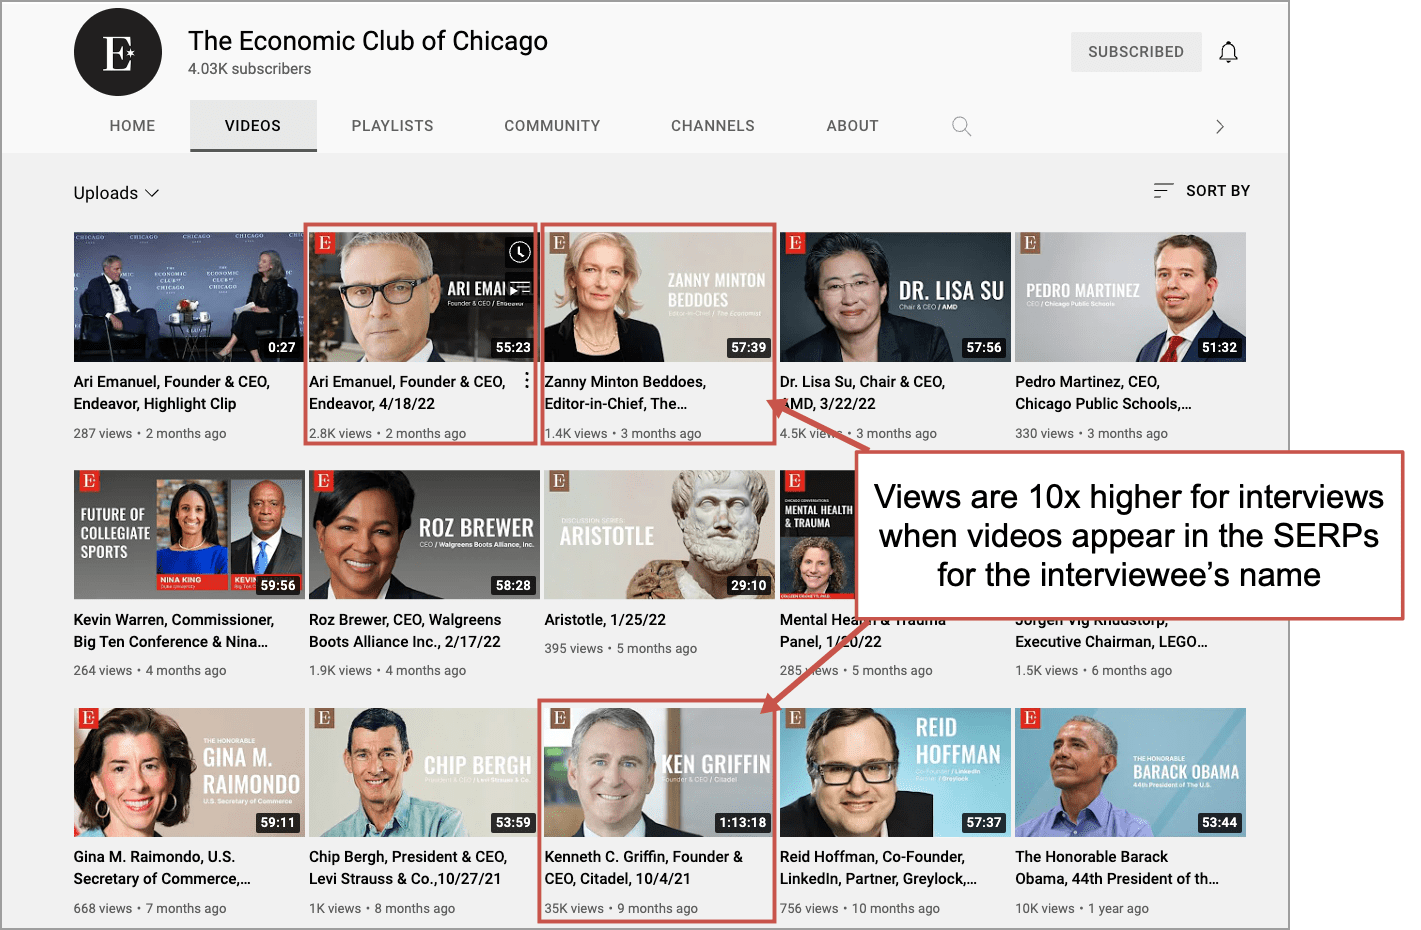Click '35K views · 9 months ago' text

[621, 909]
